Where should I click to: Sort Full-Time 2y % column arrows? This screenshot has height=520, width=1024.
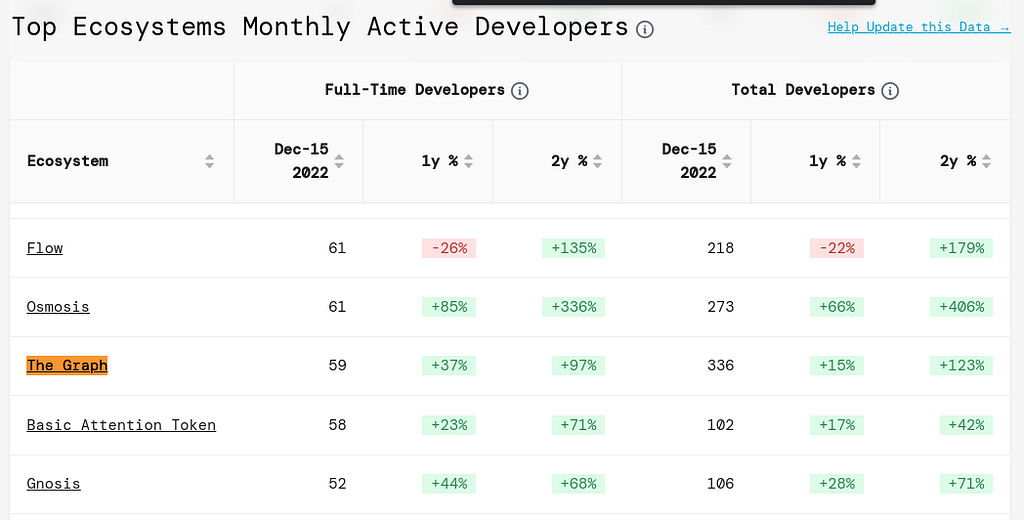pyautogui.click(x=597, y=161)
